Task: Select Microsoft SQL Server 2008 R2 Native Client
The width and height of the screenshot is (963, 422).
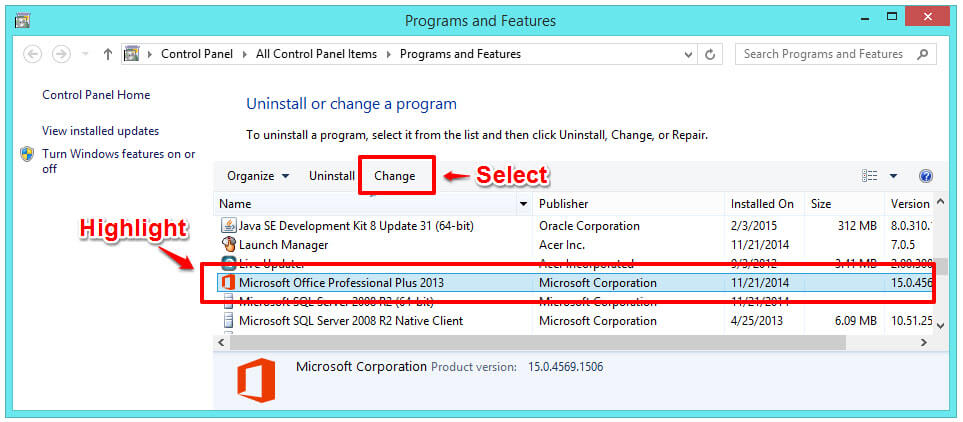Action: (x=350, y=321)
